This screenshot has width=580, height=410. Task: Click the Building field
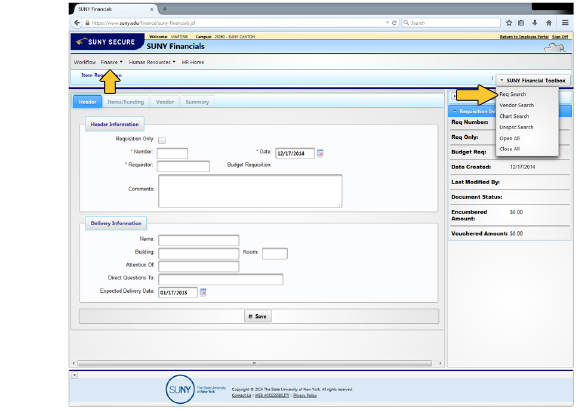pyautogui.click(x=199, y=253)
